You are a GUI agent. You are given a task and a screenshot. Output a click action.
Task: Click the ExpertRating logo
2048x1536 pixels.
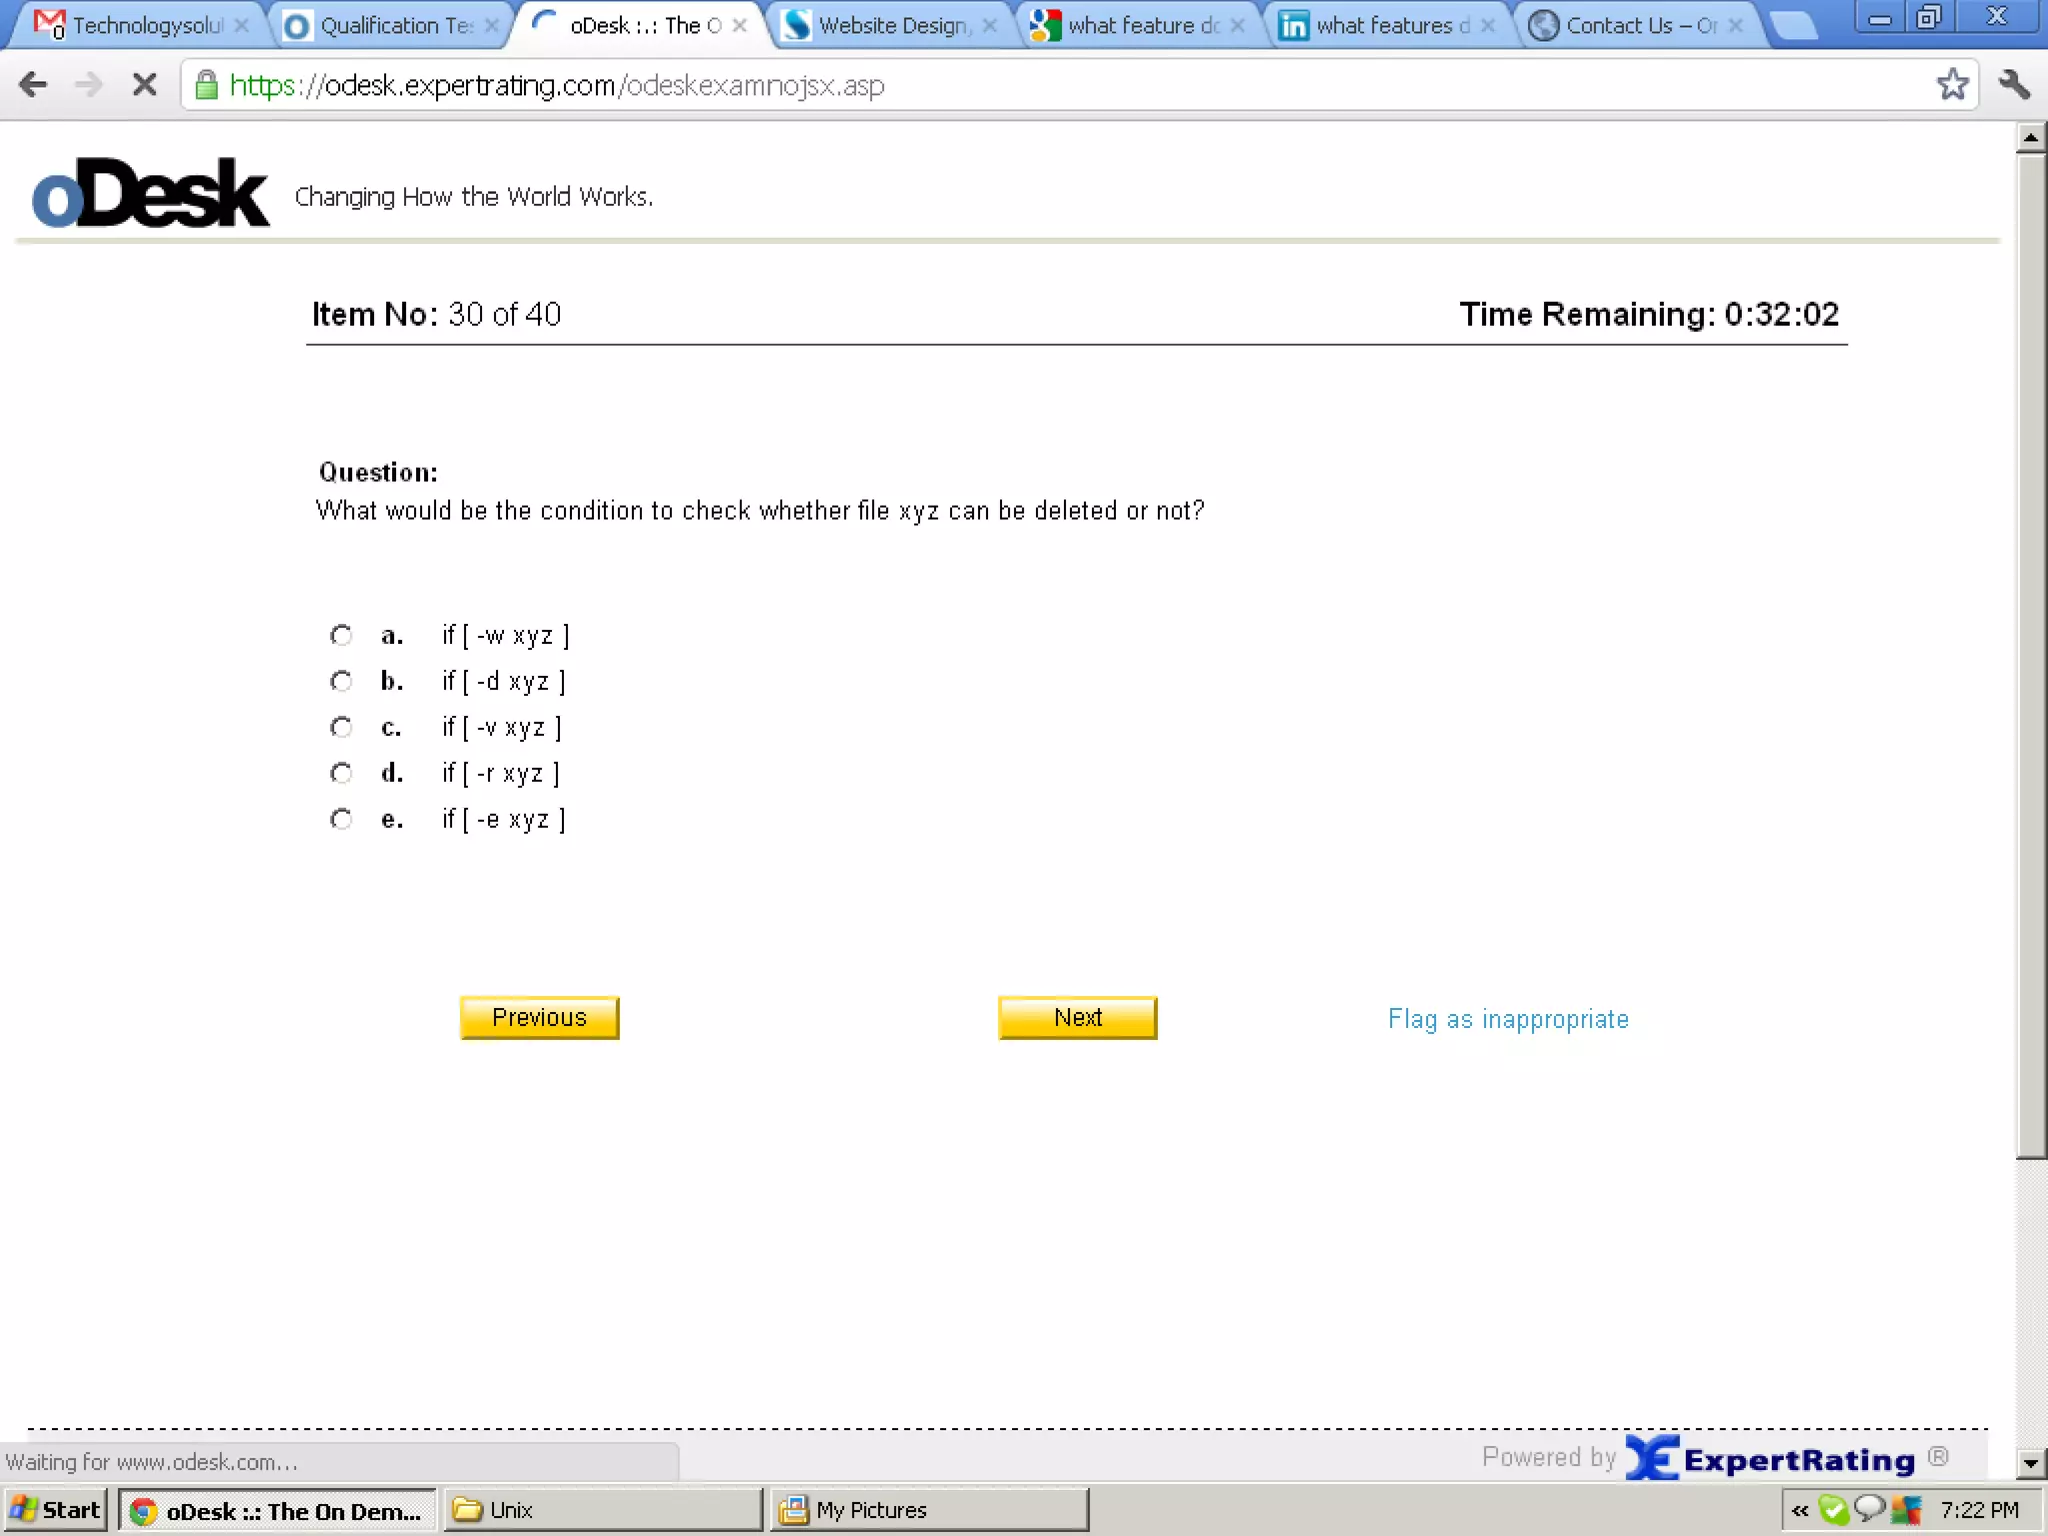point(1770,1458)
